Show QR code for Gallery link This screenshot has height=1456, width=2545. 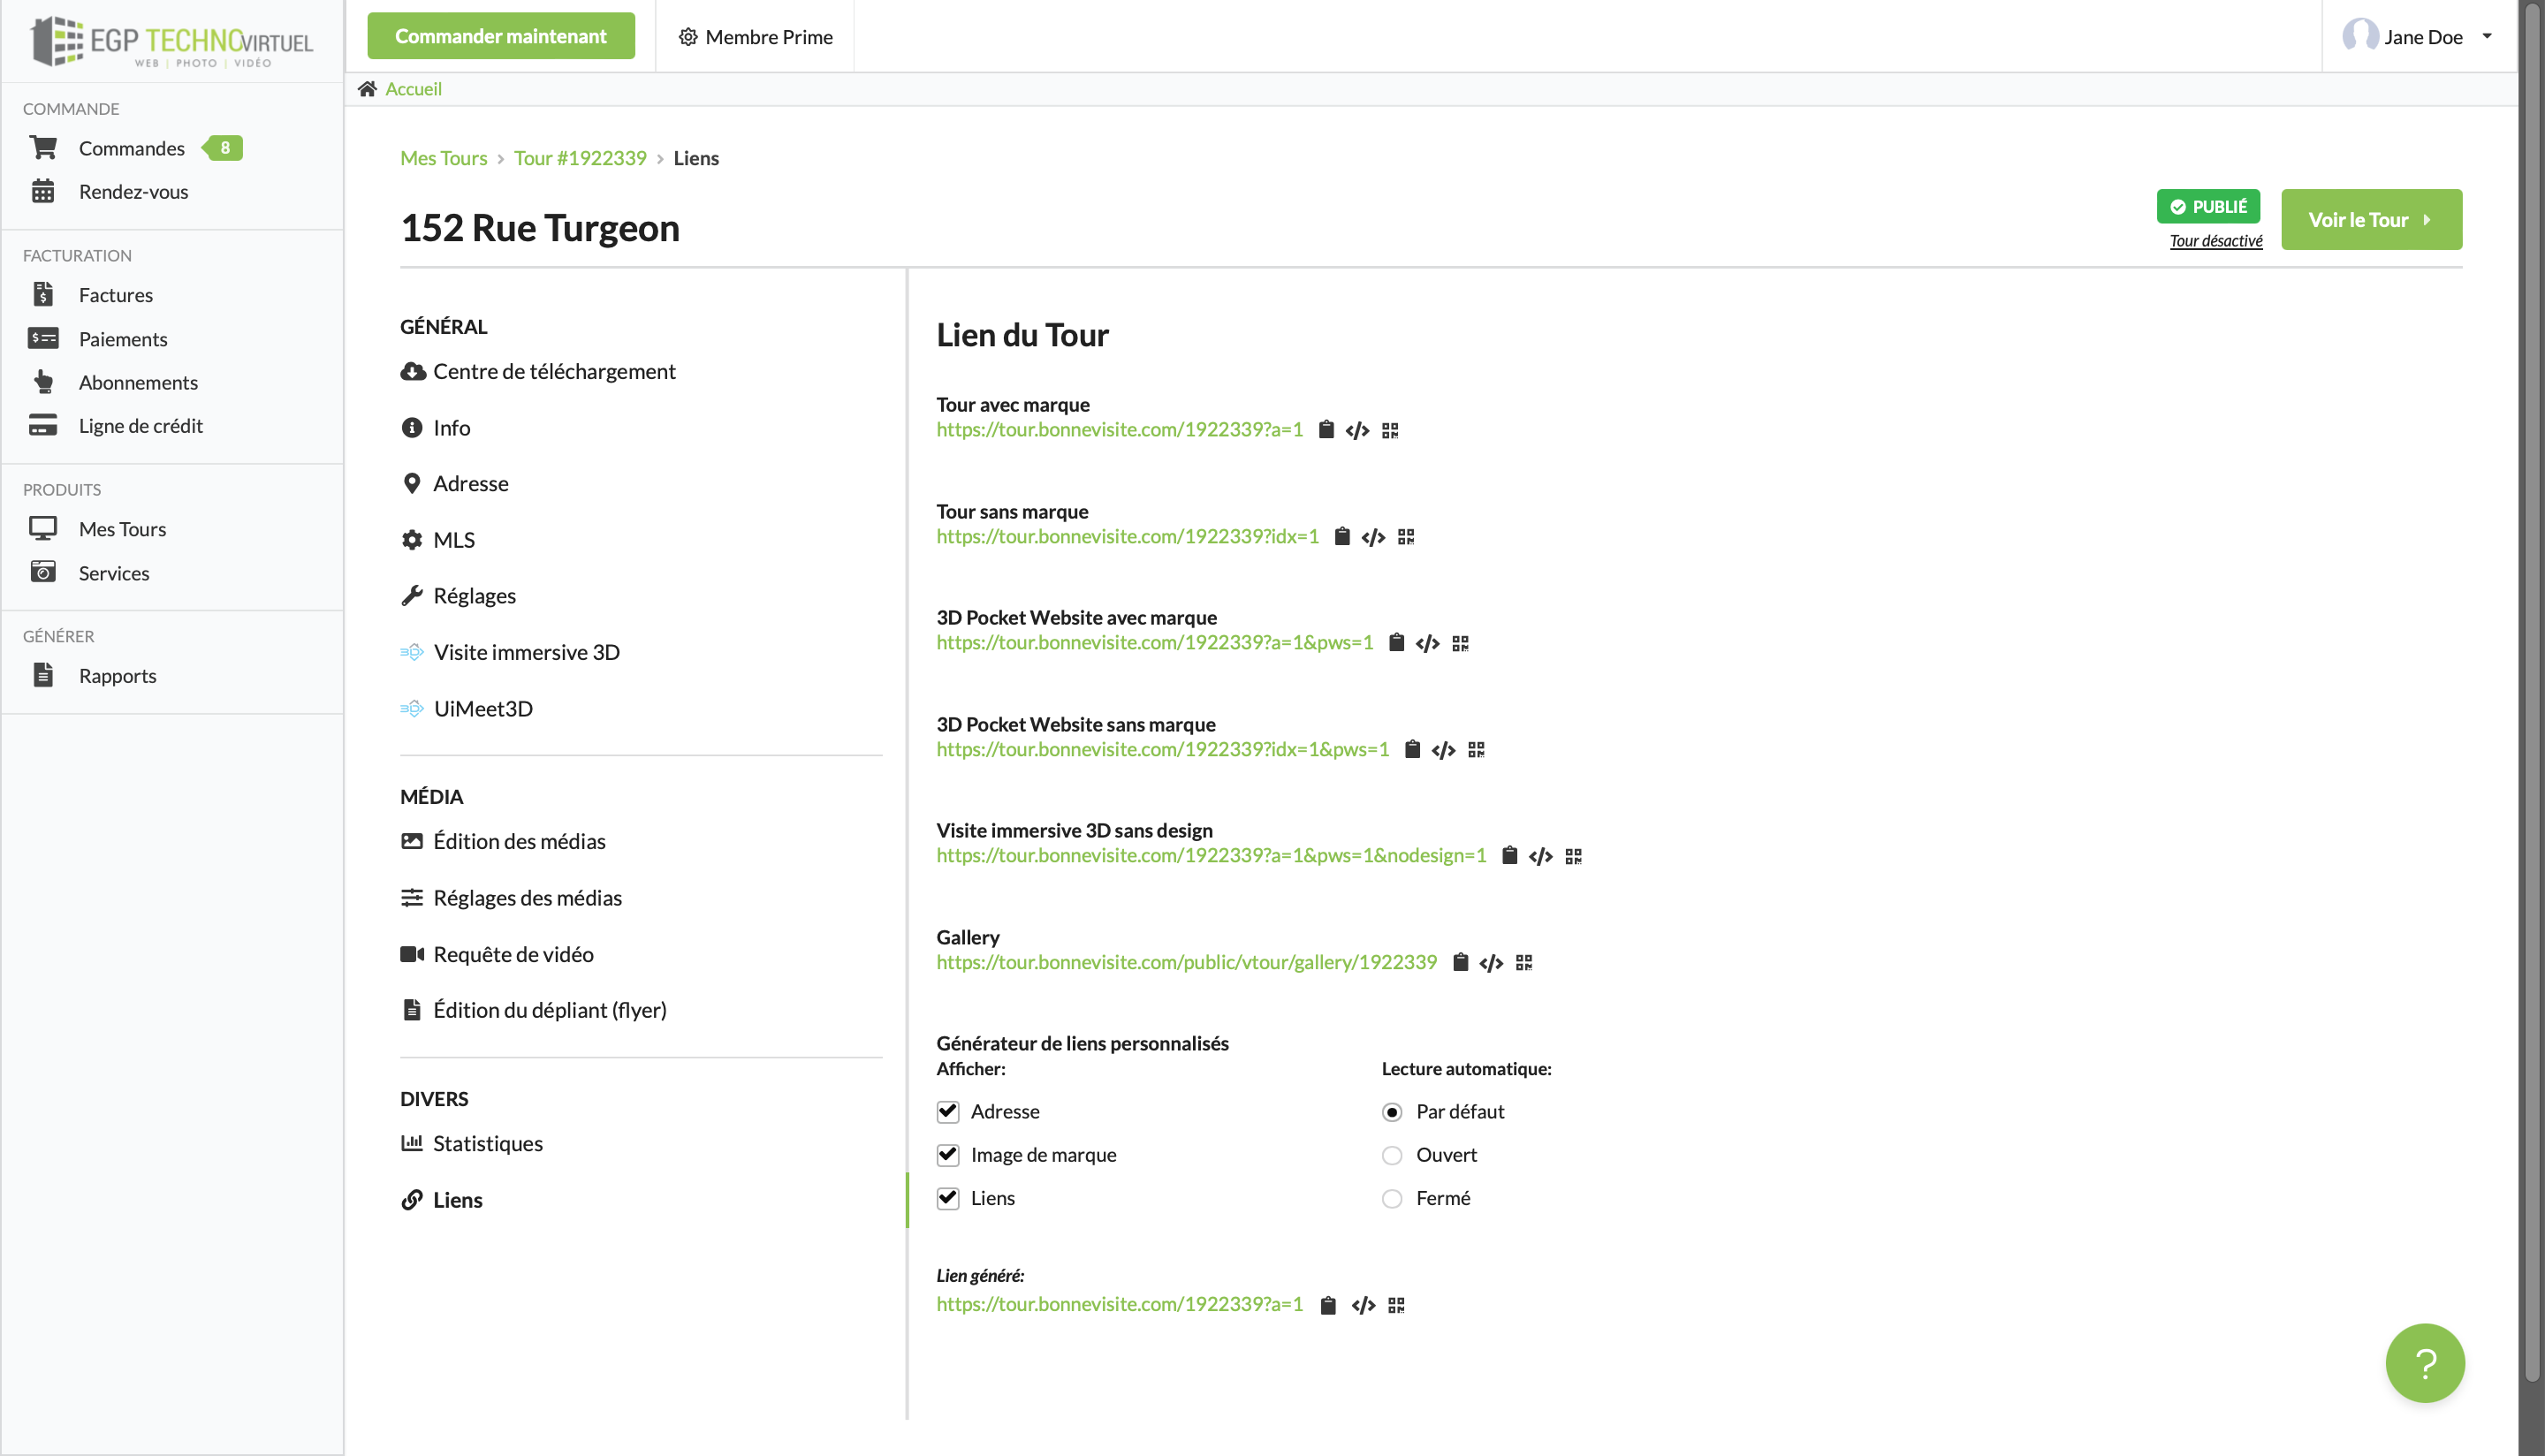[1524, 962]
